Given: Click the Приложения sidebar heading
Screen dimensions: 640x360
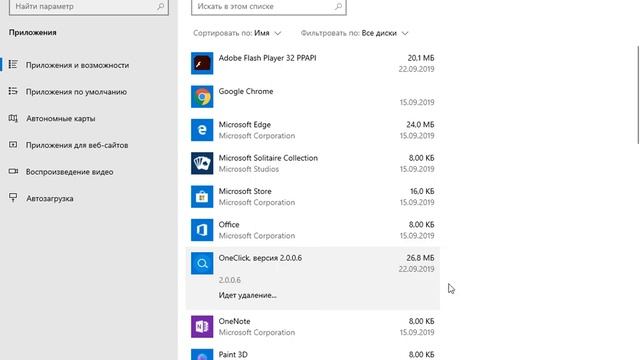Looking at the screenshot, I should [33, 32].
